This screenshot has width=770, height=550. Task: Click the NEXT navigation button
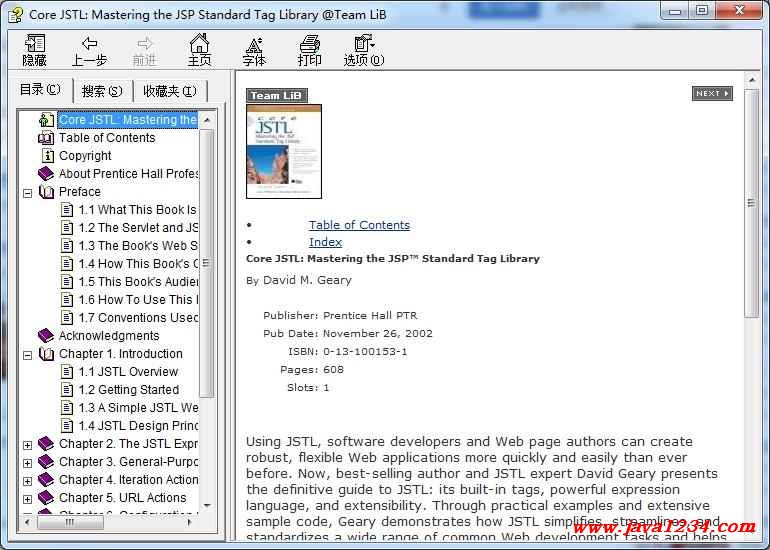point(711,94)
